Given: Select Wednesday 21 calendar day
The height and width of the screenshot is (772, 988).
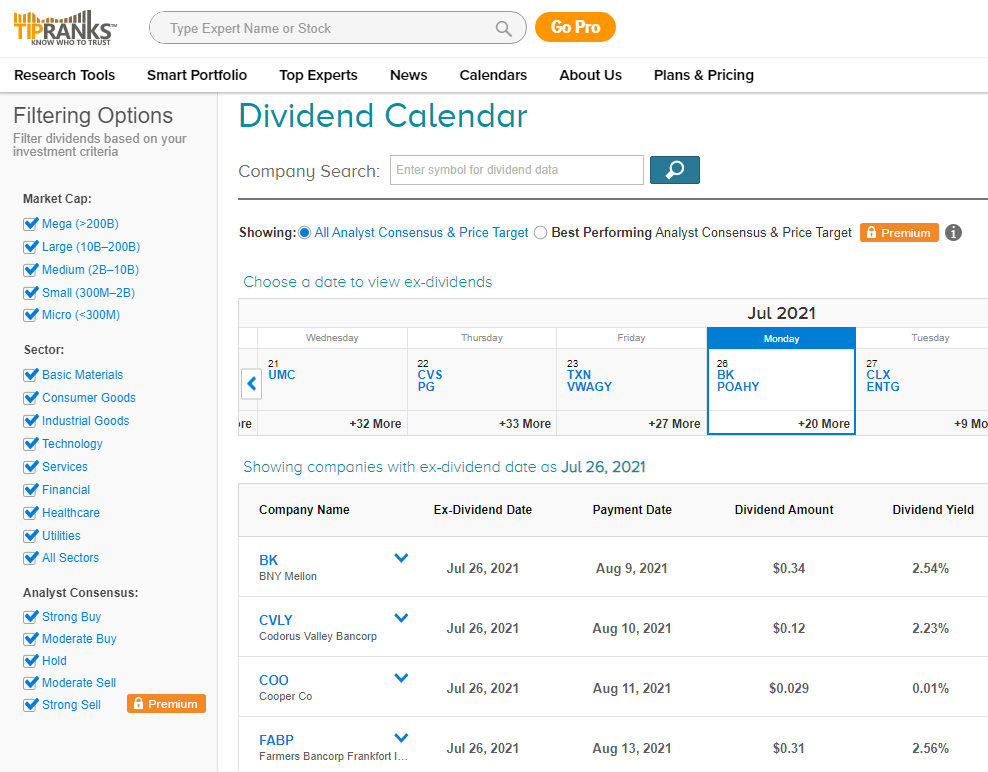Looking at the screenshot, I should [332, 381].
